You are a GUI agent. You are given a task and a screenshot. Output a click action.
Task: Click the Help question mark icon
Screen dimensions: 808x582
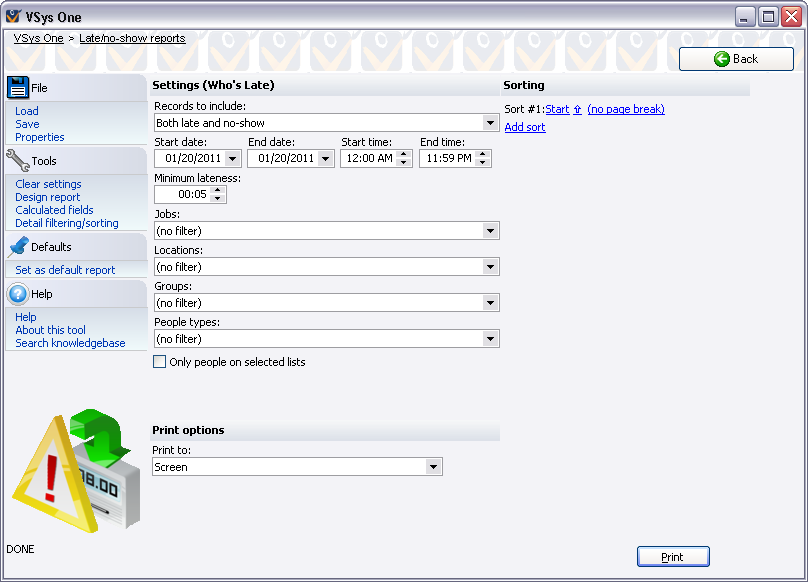(18, 294)
